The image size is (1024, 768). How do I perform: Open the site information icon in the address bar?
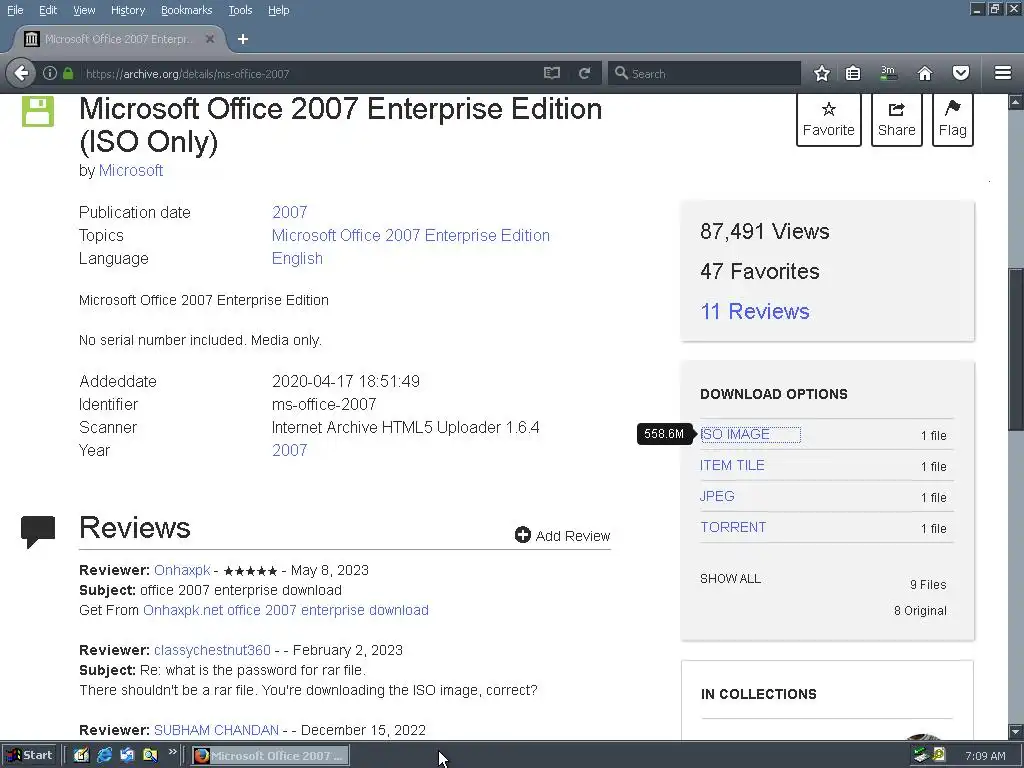(x=50, y=73)
